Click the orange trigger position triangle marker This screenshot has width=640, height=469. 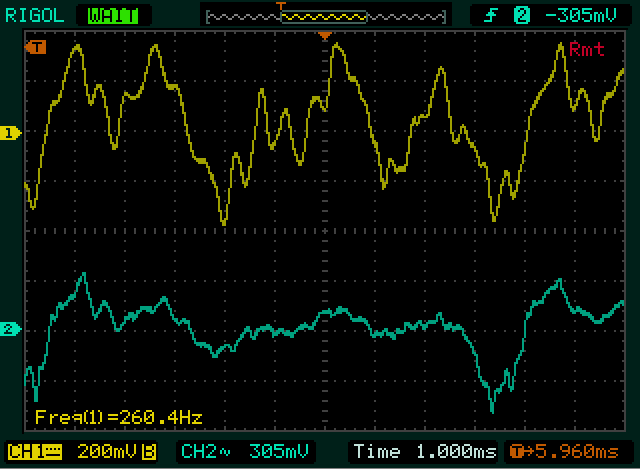click(x=324, y=37)
